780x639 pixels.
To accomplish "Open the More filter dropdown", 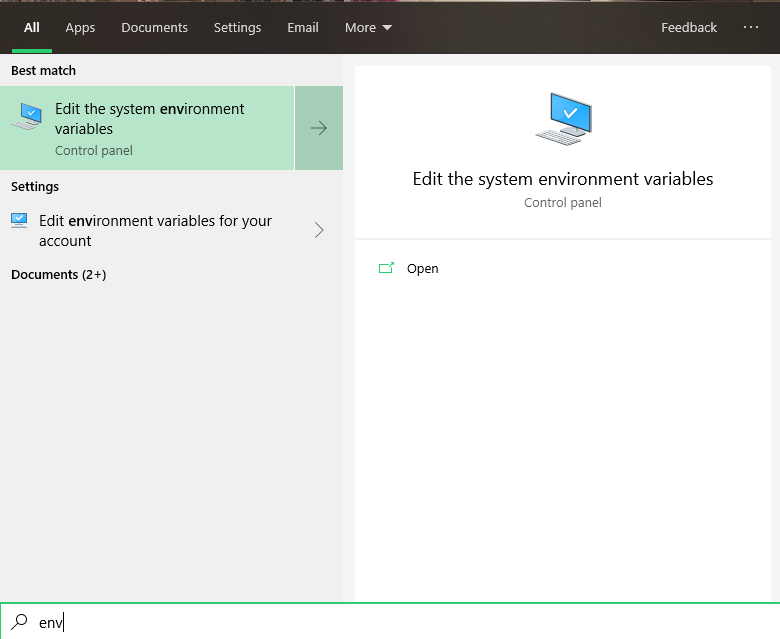I will [x=368, y=28].
